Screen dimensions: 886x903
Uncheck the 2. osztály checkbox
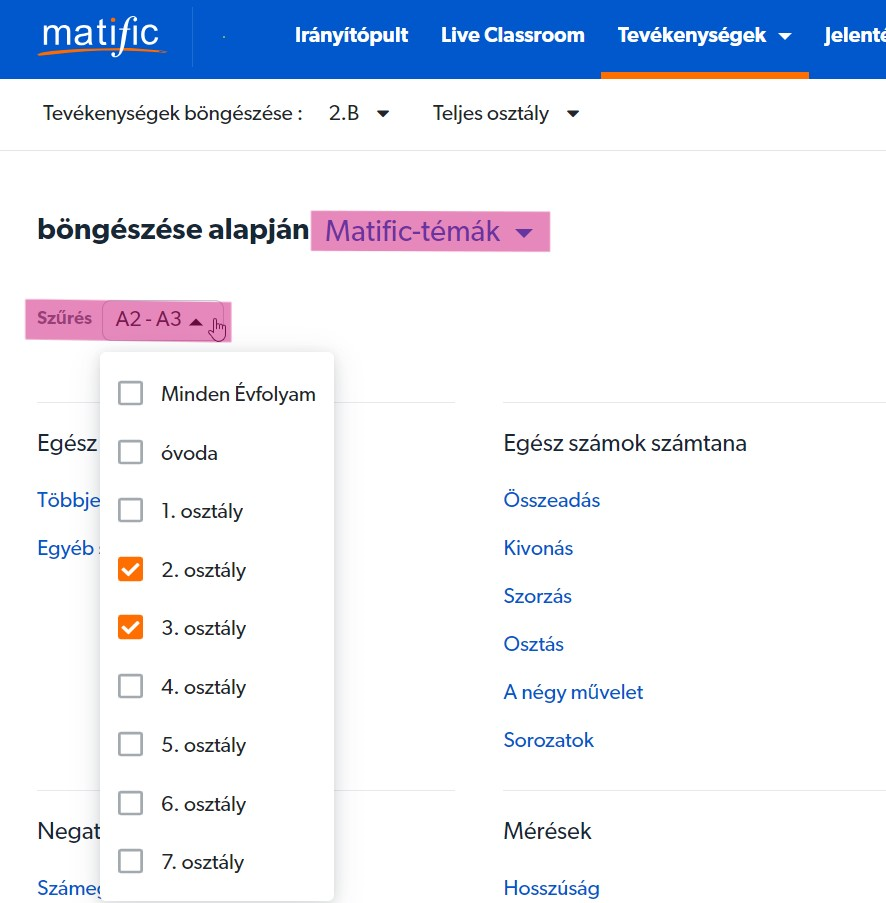pos(131,569)
